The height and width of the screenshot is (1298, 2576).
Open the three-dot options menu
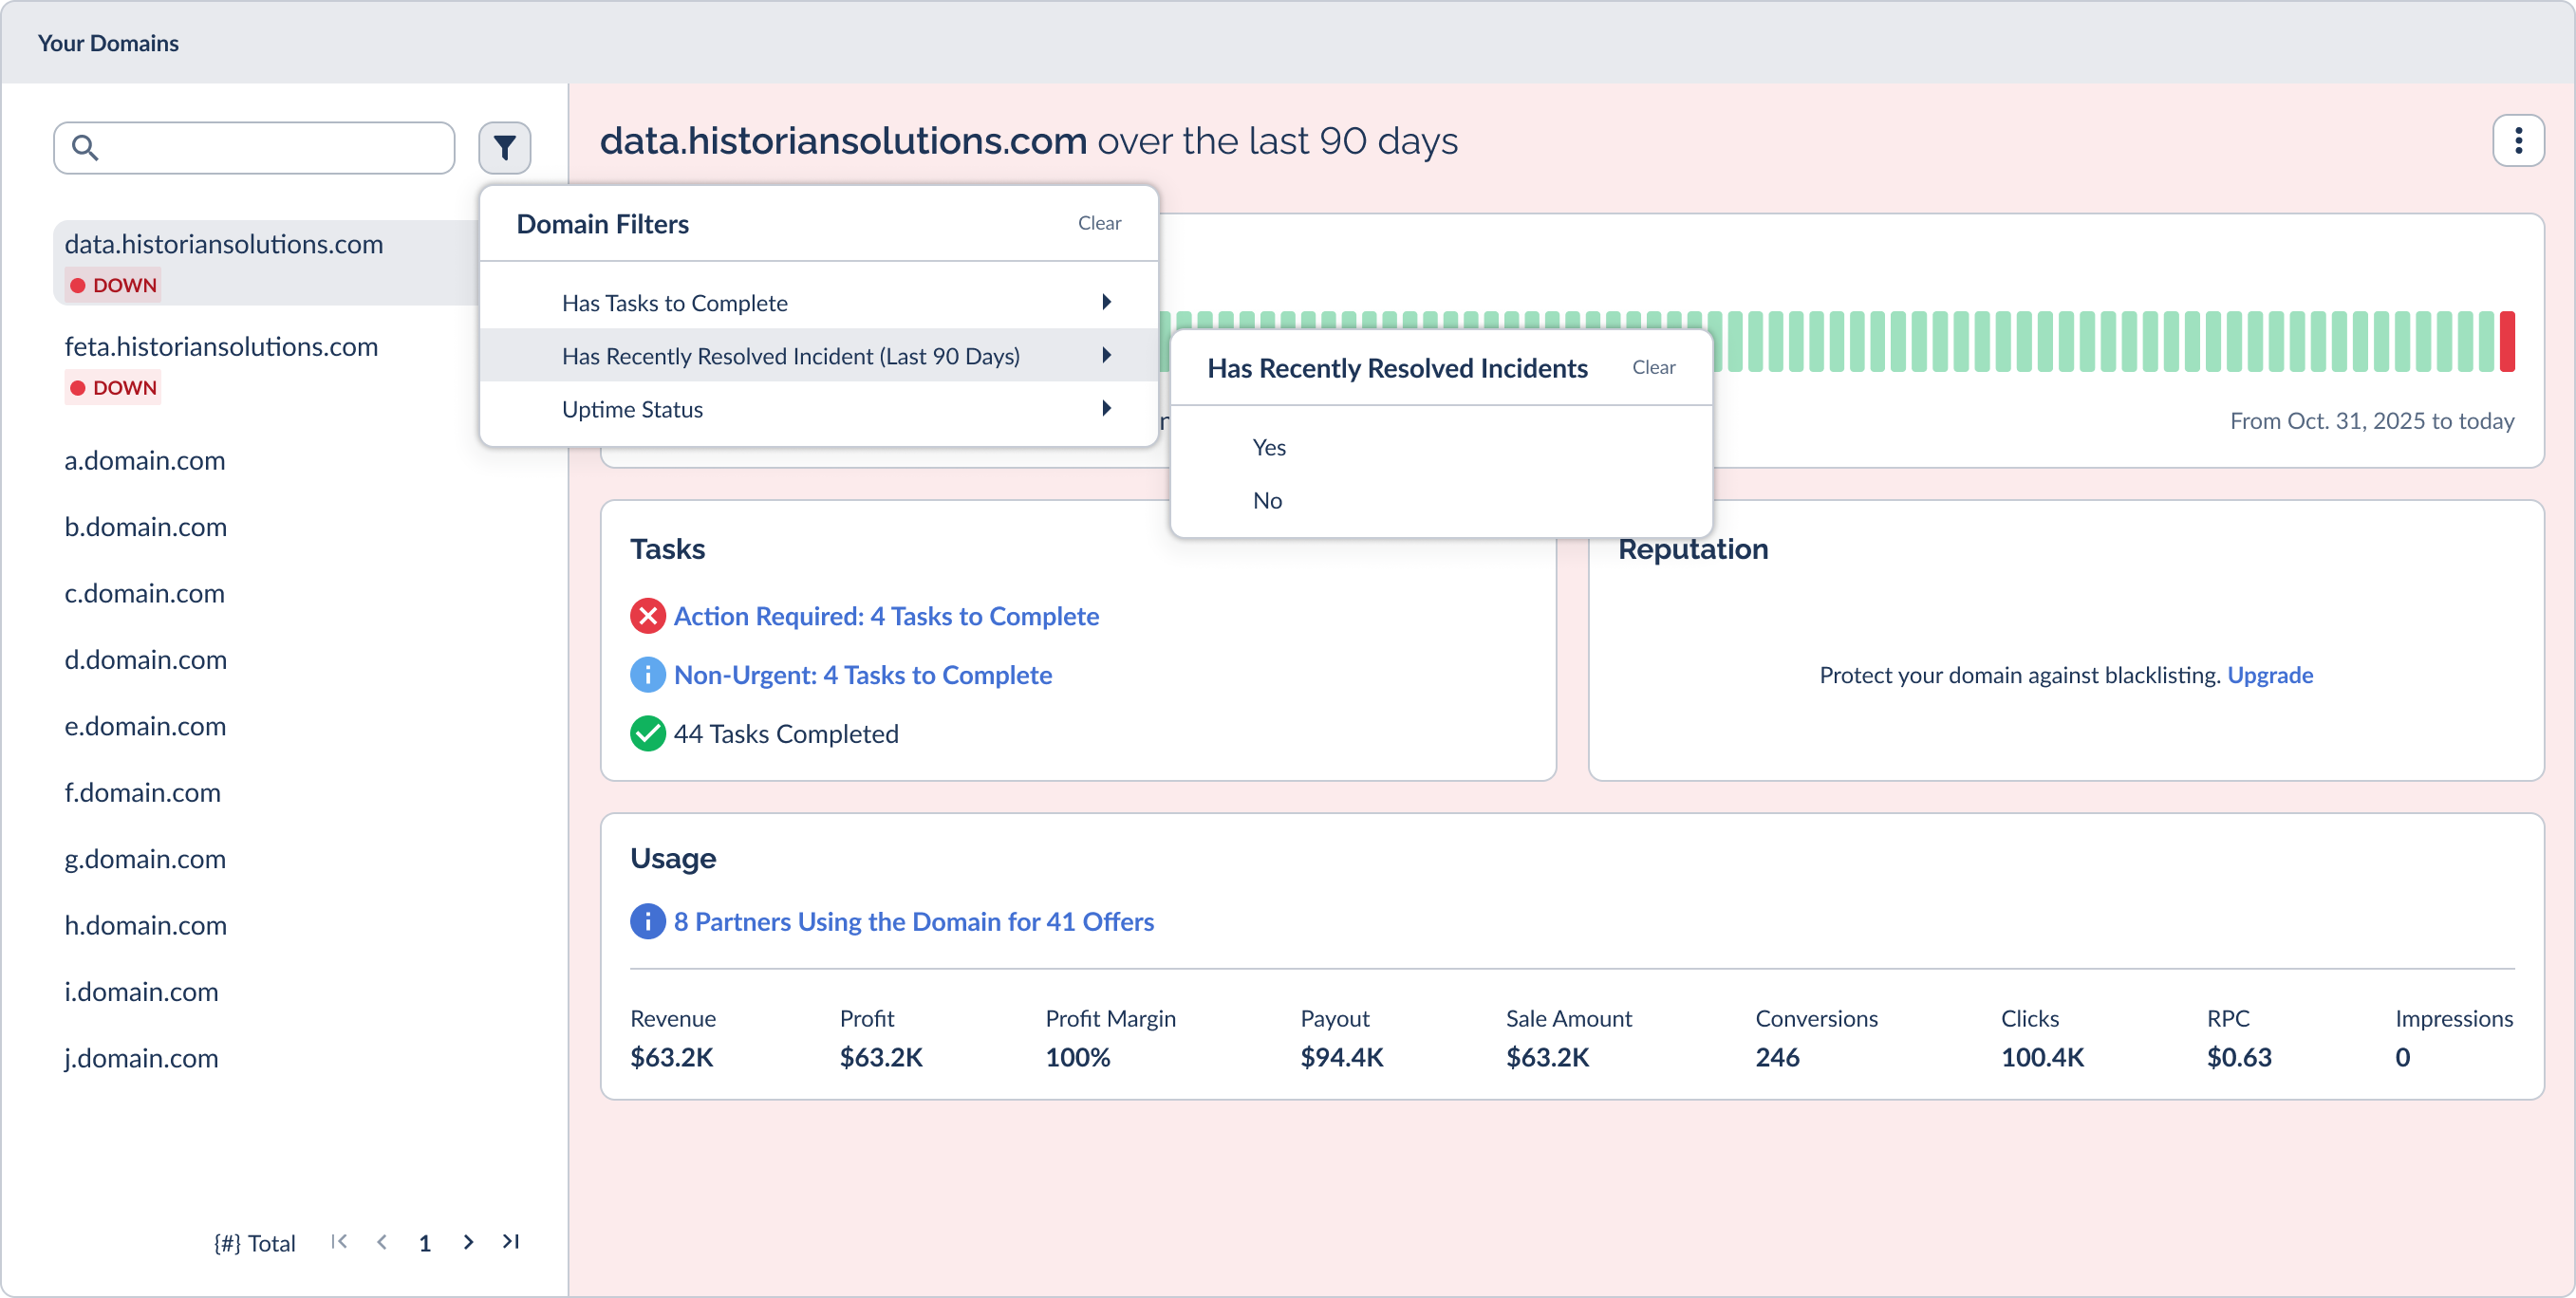(2518, 141)
